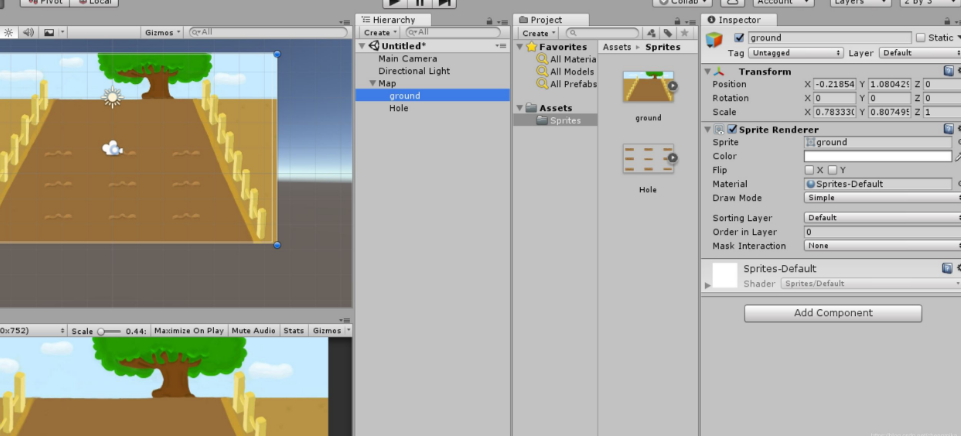Click Scale Y value field
Screen dimensions: 962x436
pos(889,112)
